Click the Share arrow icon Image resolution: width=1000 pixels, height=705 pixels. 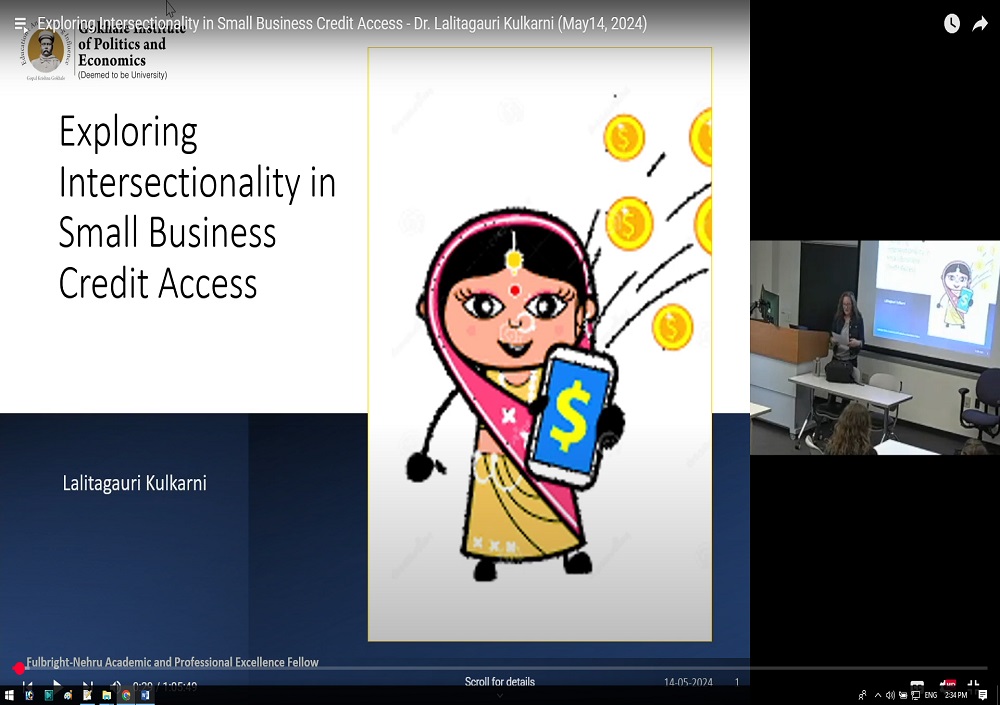tap(980, 24)
